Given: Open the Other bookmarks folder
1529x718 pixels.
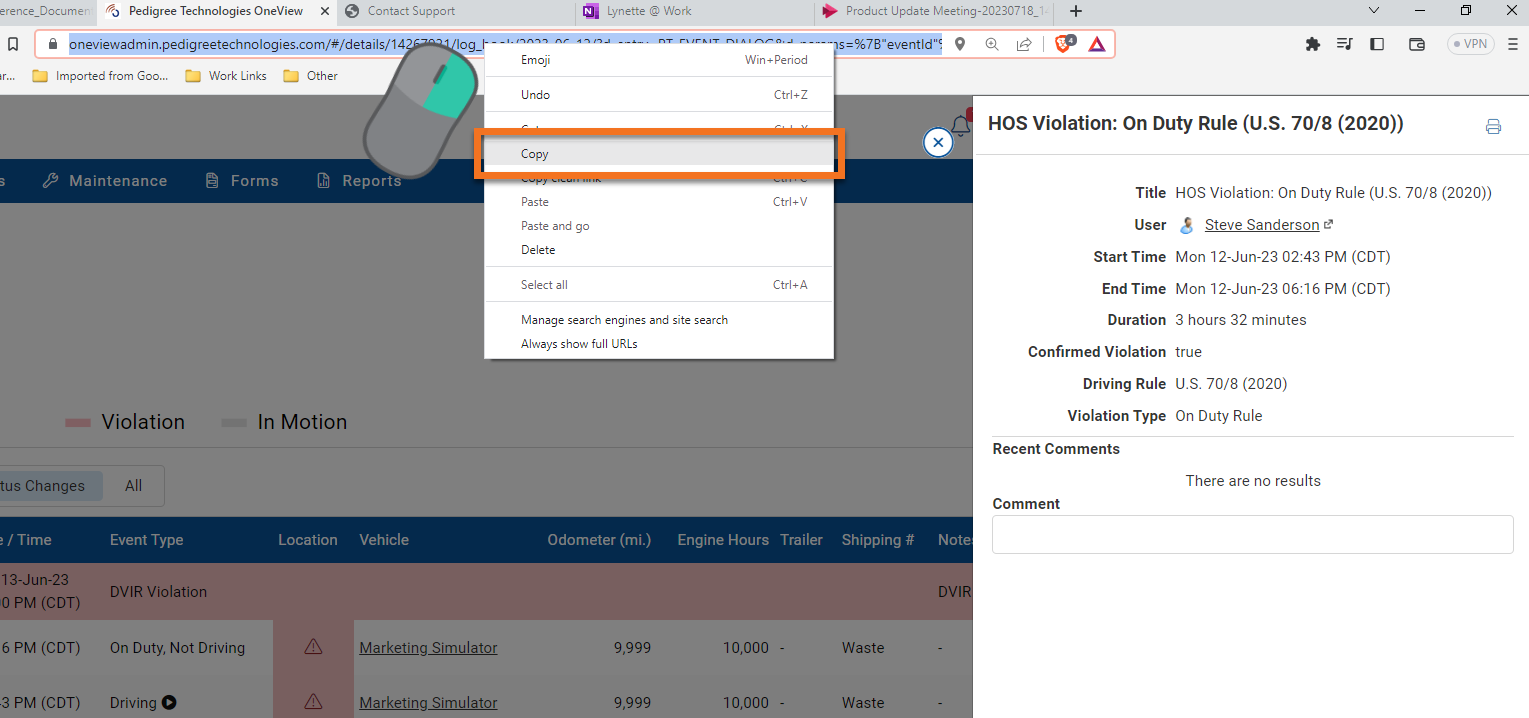Looking at the screenshot, I should [310, 76].
